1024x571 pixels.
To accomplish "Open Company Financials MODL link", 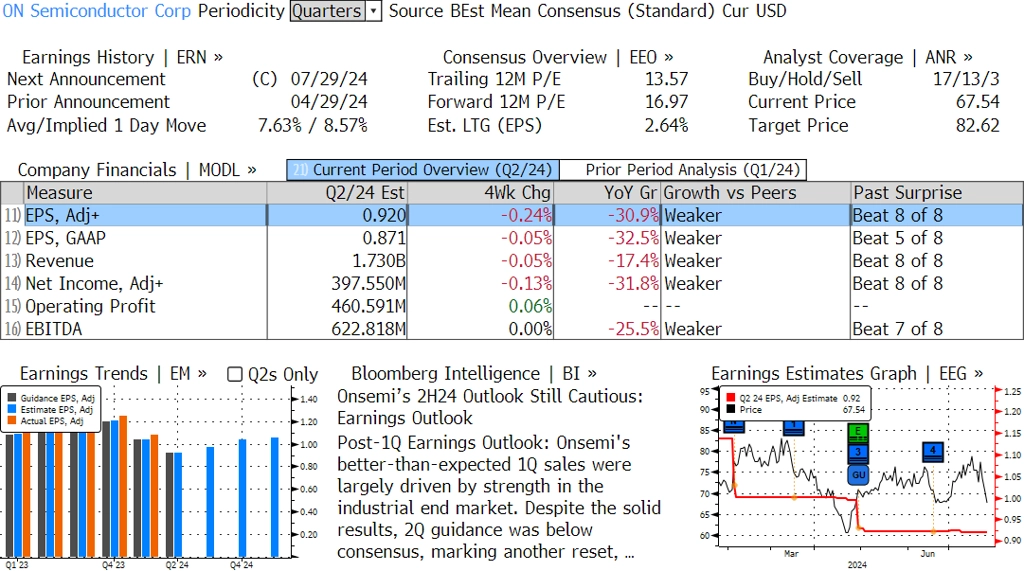I will (136, 170).
